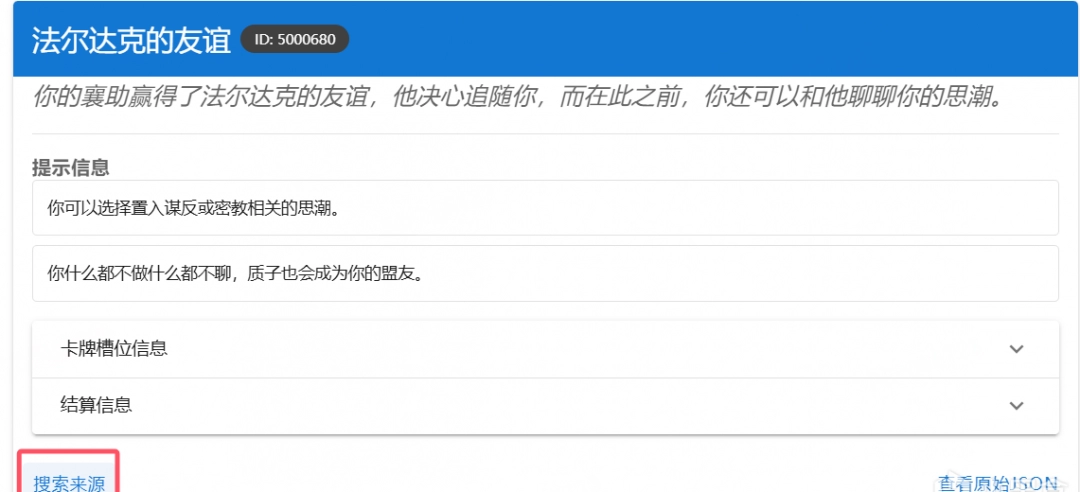Click the 搜索来源 button
1080x492 pixels.
[x=69, y=484]
